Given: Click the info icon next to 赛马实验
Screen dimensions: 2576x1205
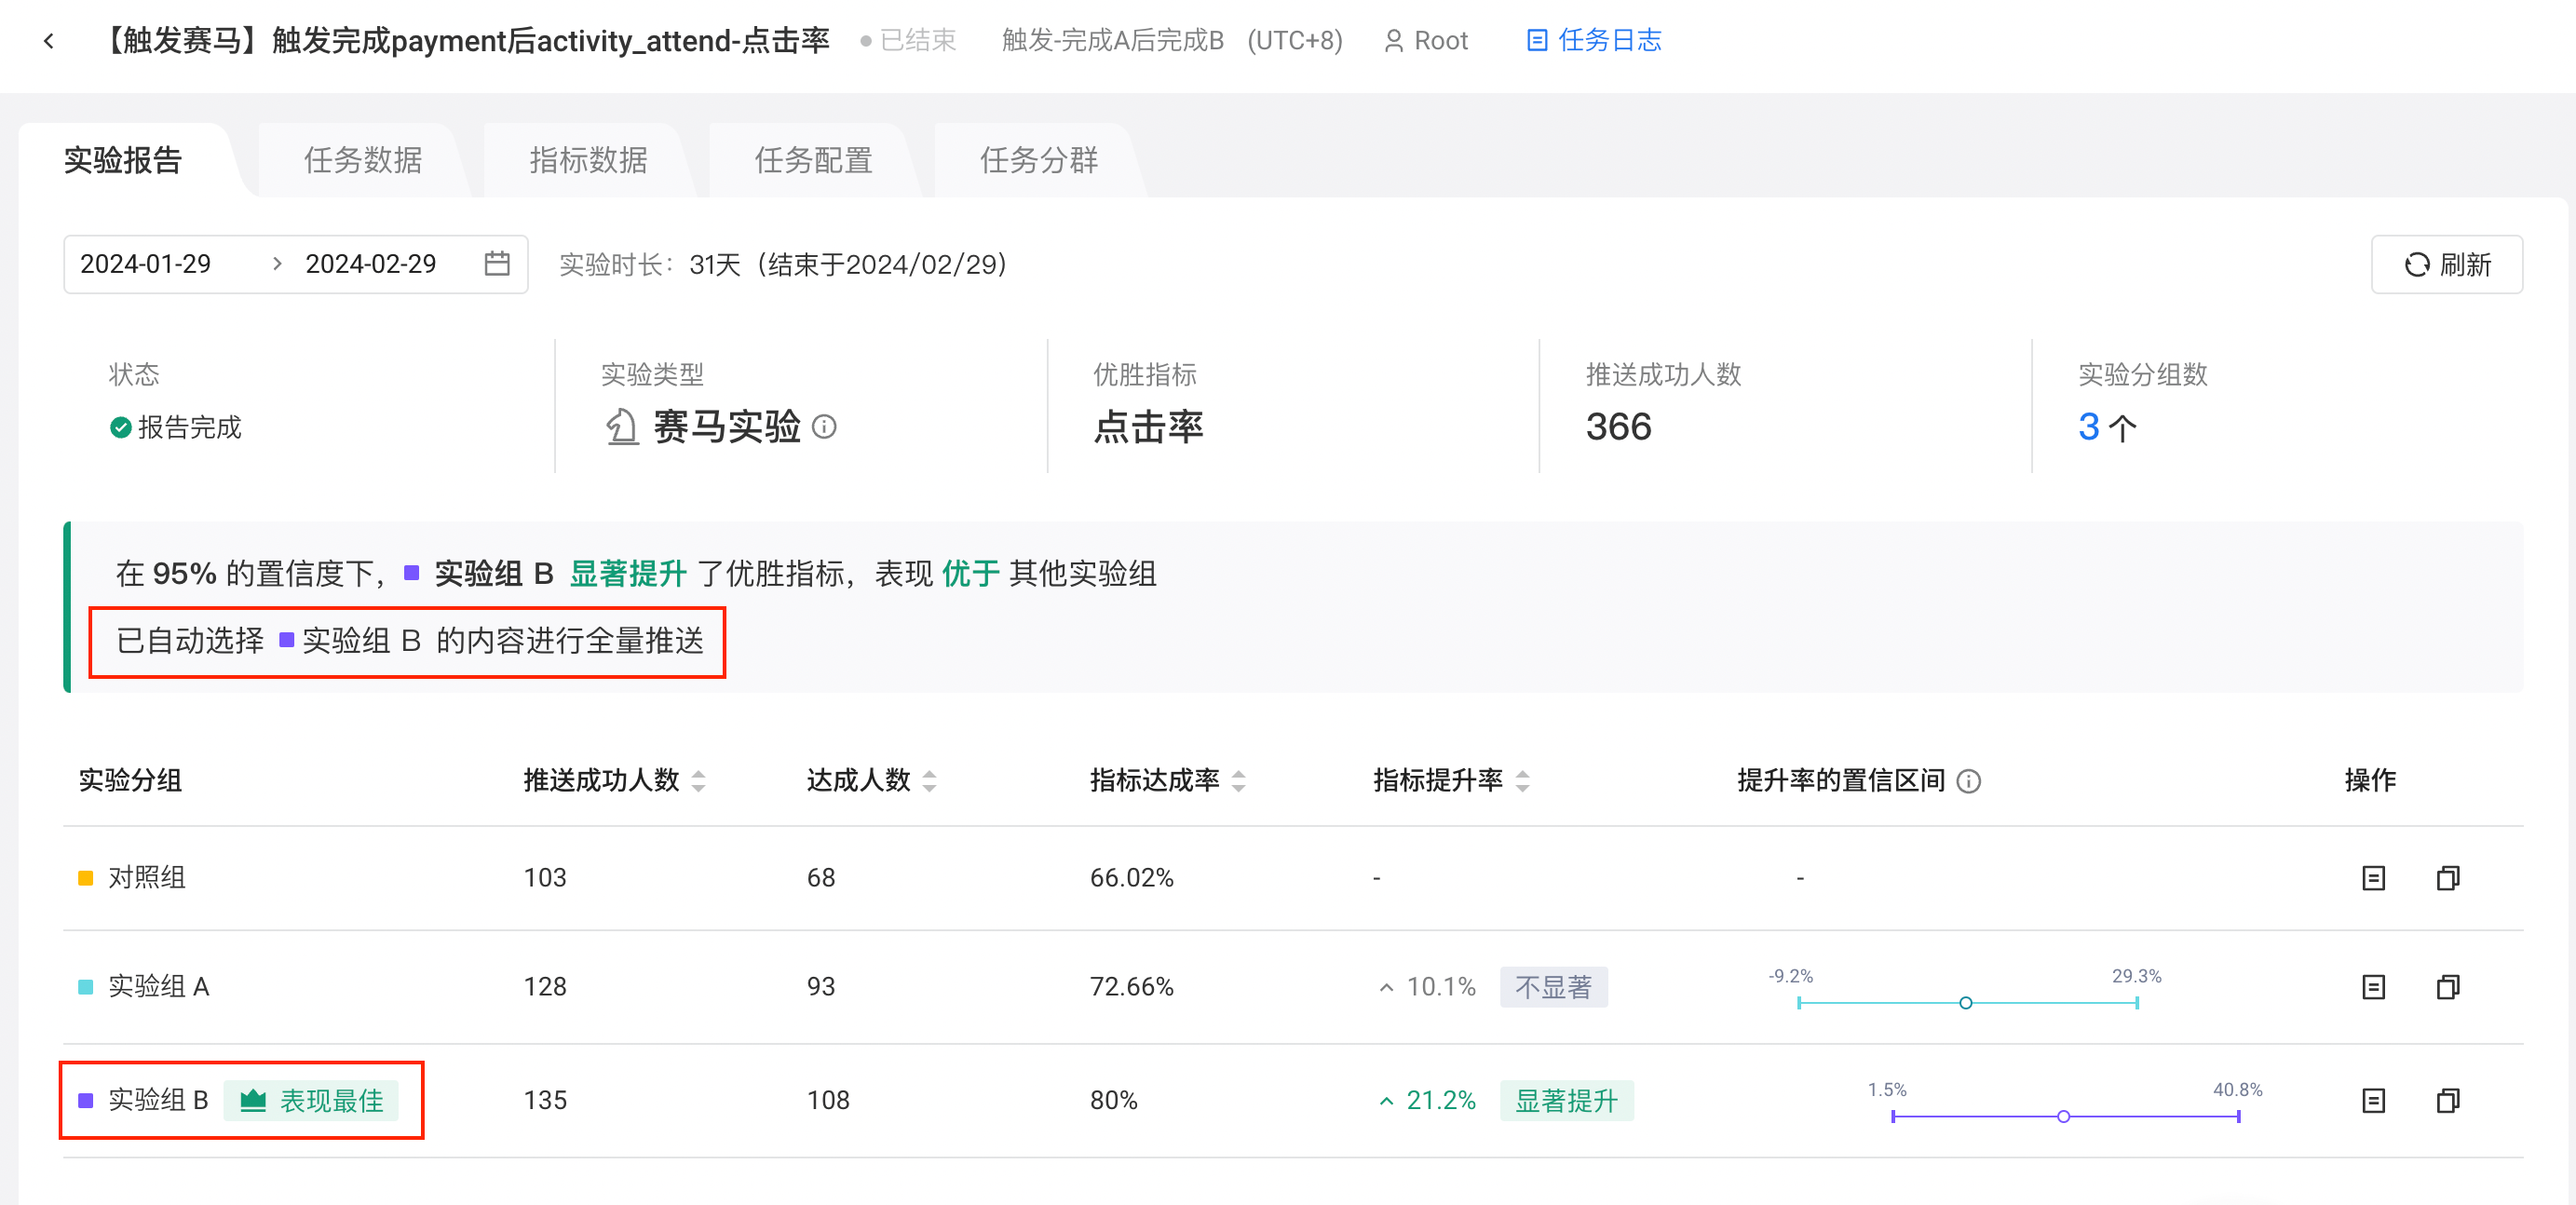Looking at the screenshot, I should click(x=825, y=427).
